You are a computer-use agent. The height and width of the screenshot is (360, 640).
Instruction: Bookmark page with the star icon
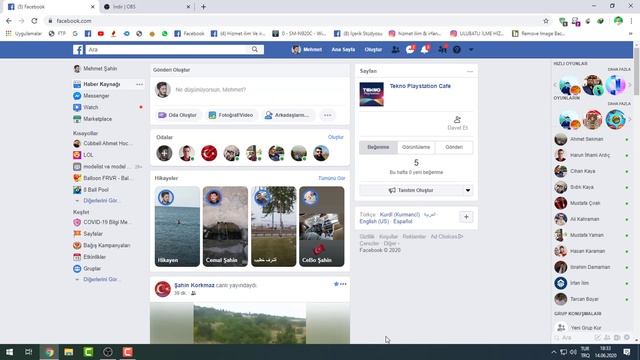click(546, 21)
